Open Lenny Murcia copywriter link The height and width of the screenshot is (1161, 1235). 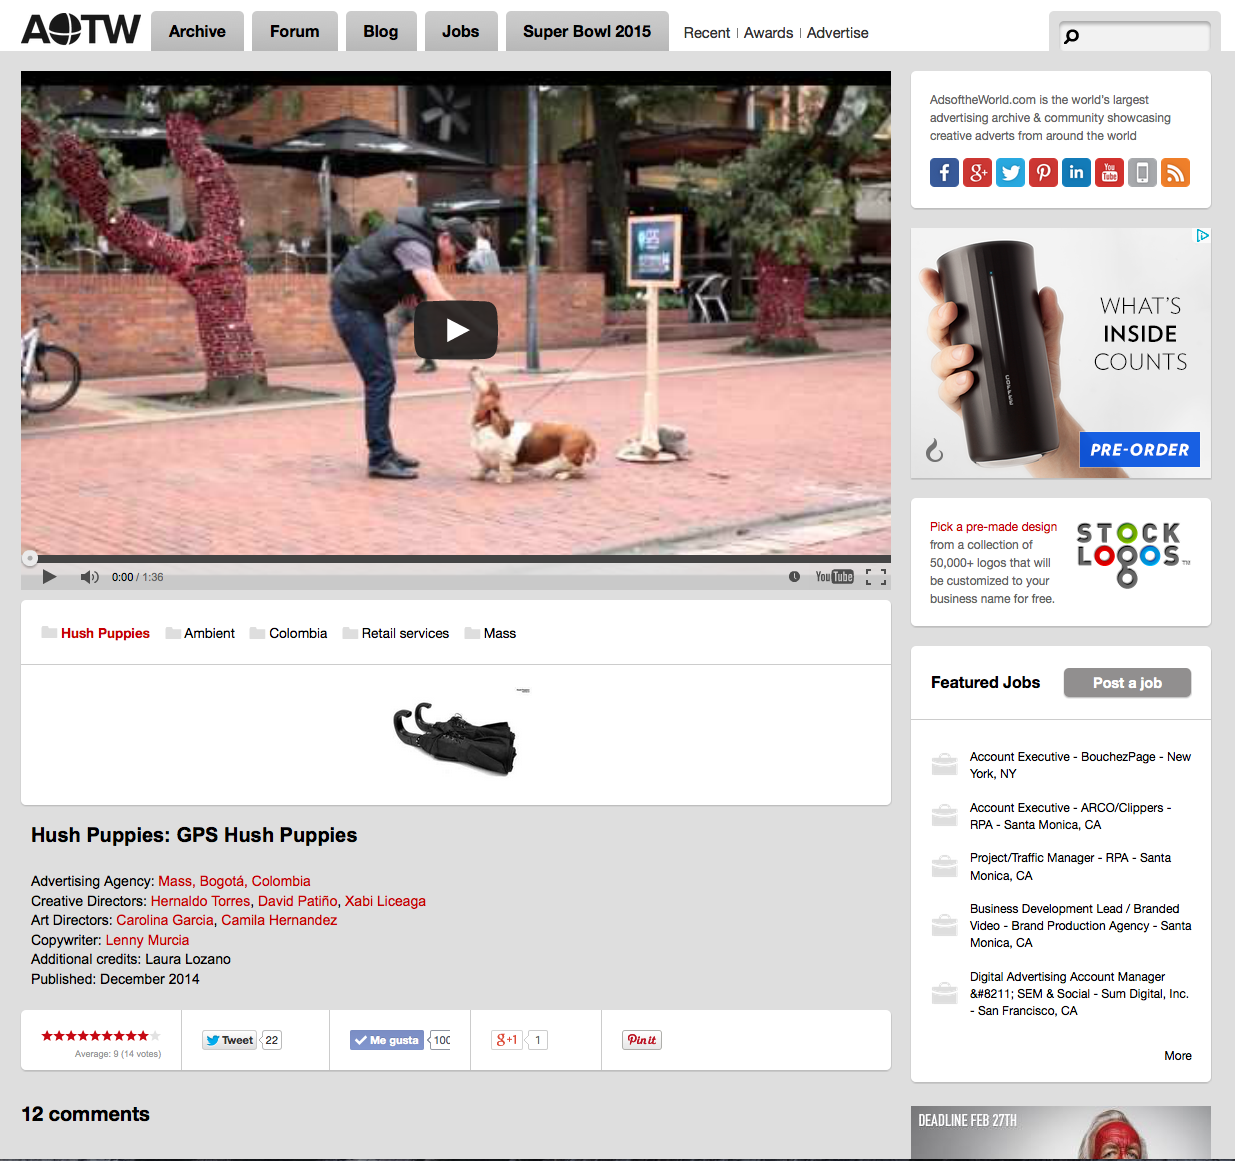(147, 940)
